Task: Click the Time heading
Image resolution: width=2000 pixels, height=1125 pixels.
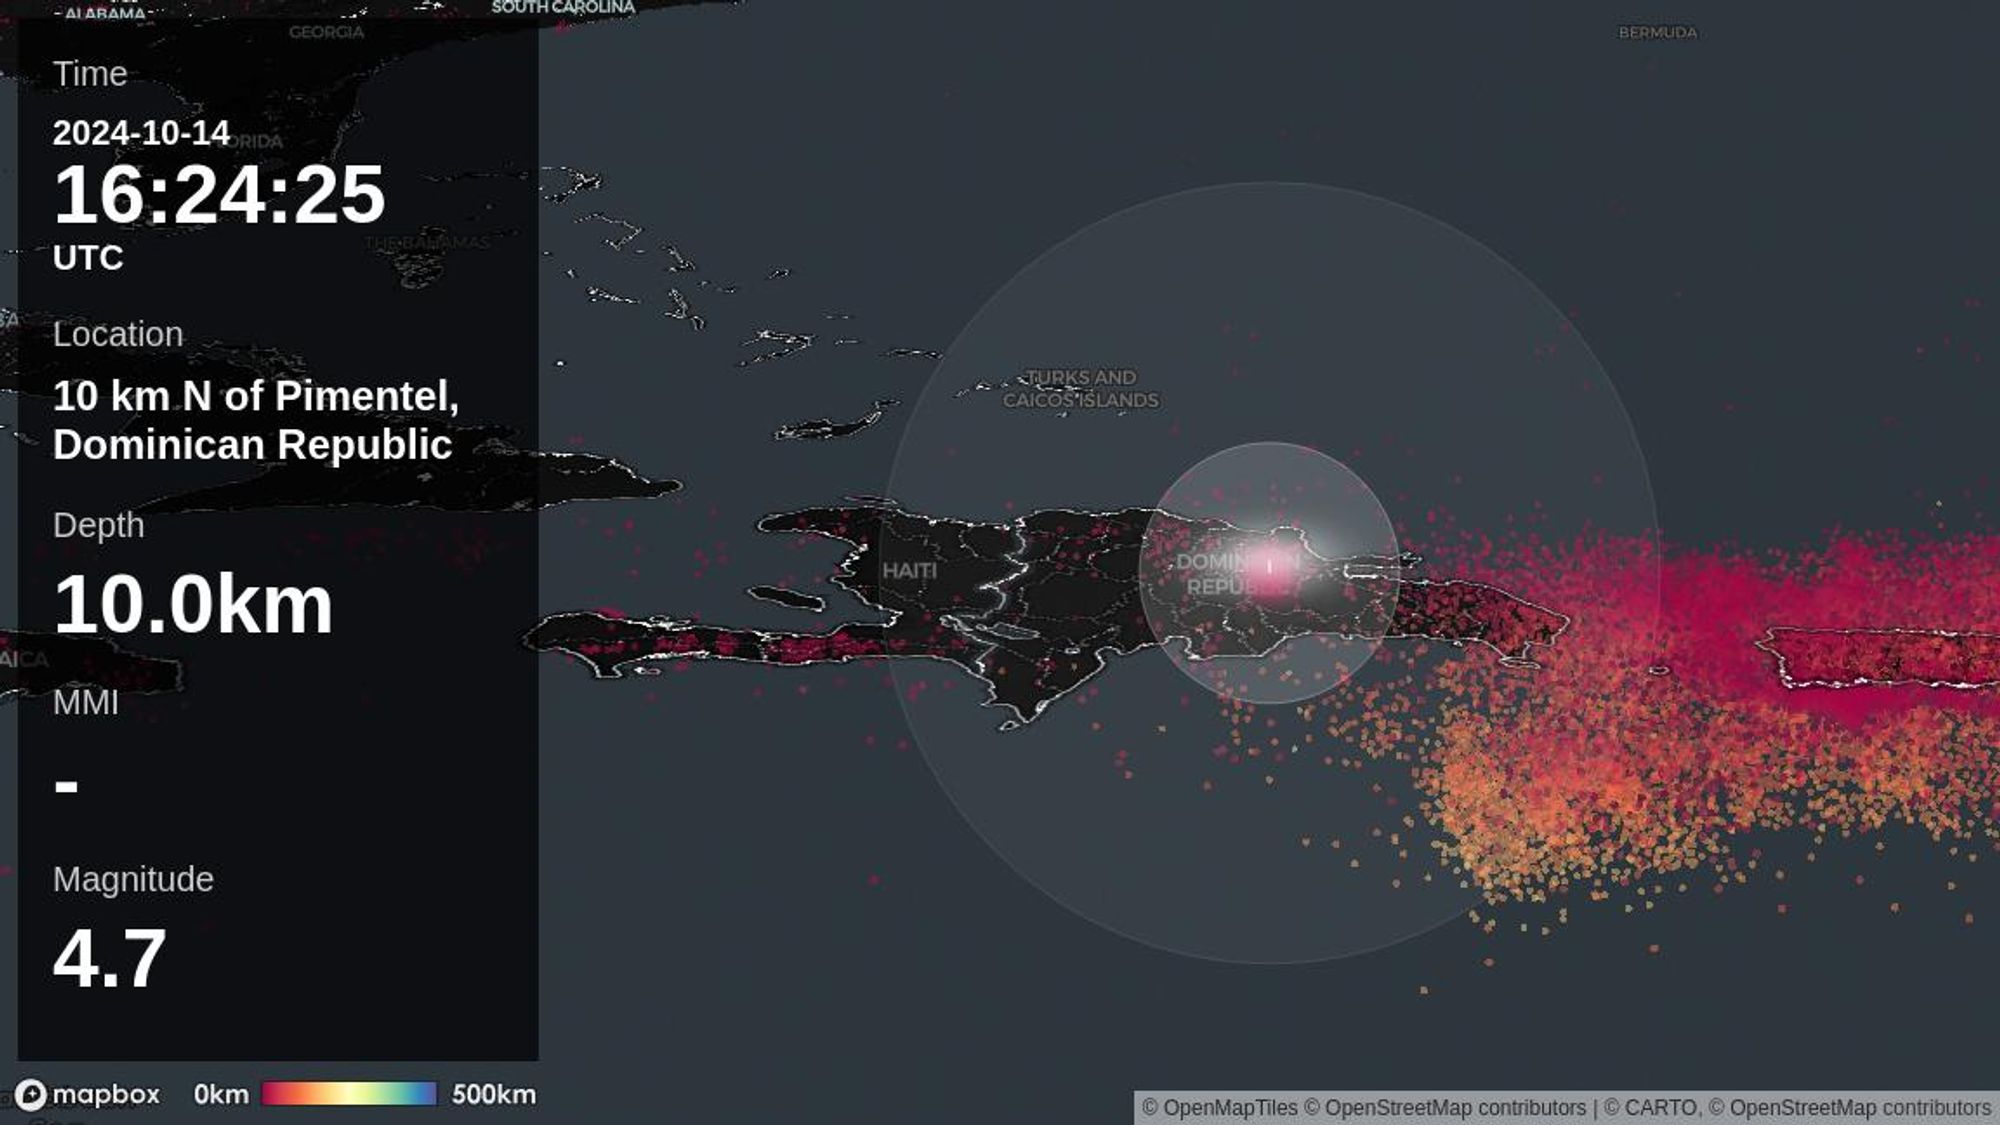Action: tap(90, 74)
